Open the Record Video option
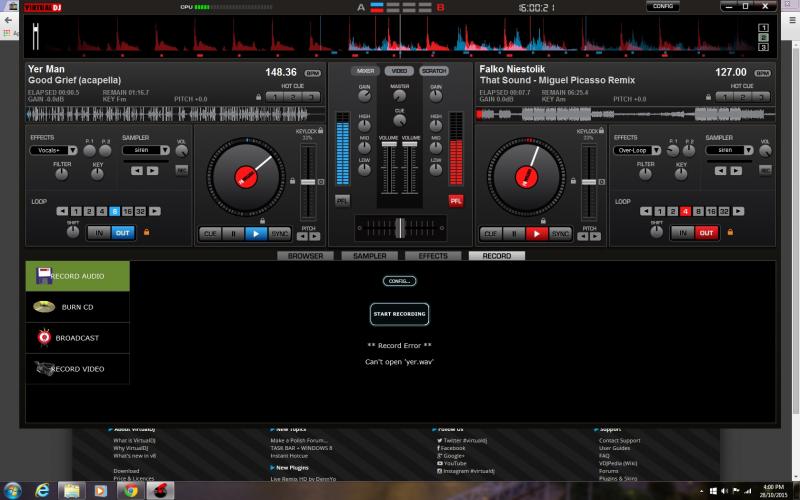 78,369
